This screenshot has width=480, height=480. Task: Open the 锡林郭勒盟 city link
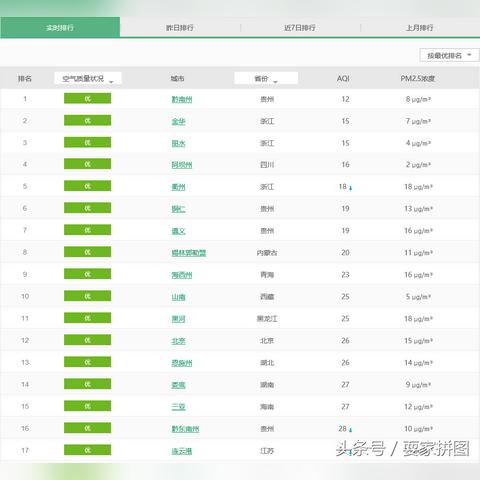(189, 253)
